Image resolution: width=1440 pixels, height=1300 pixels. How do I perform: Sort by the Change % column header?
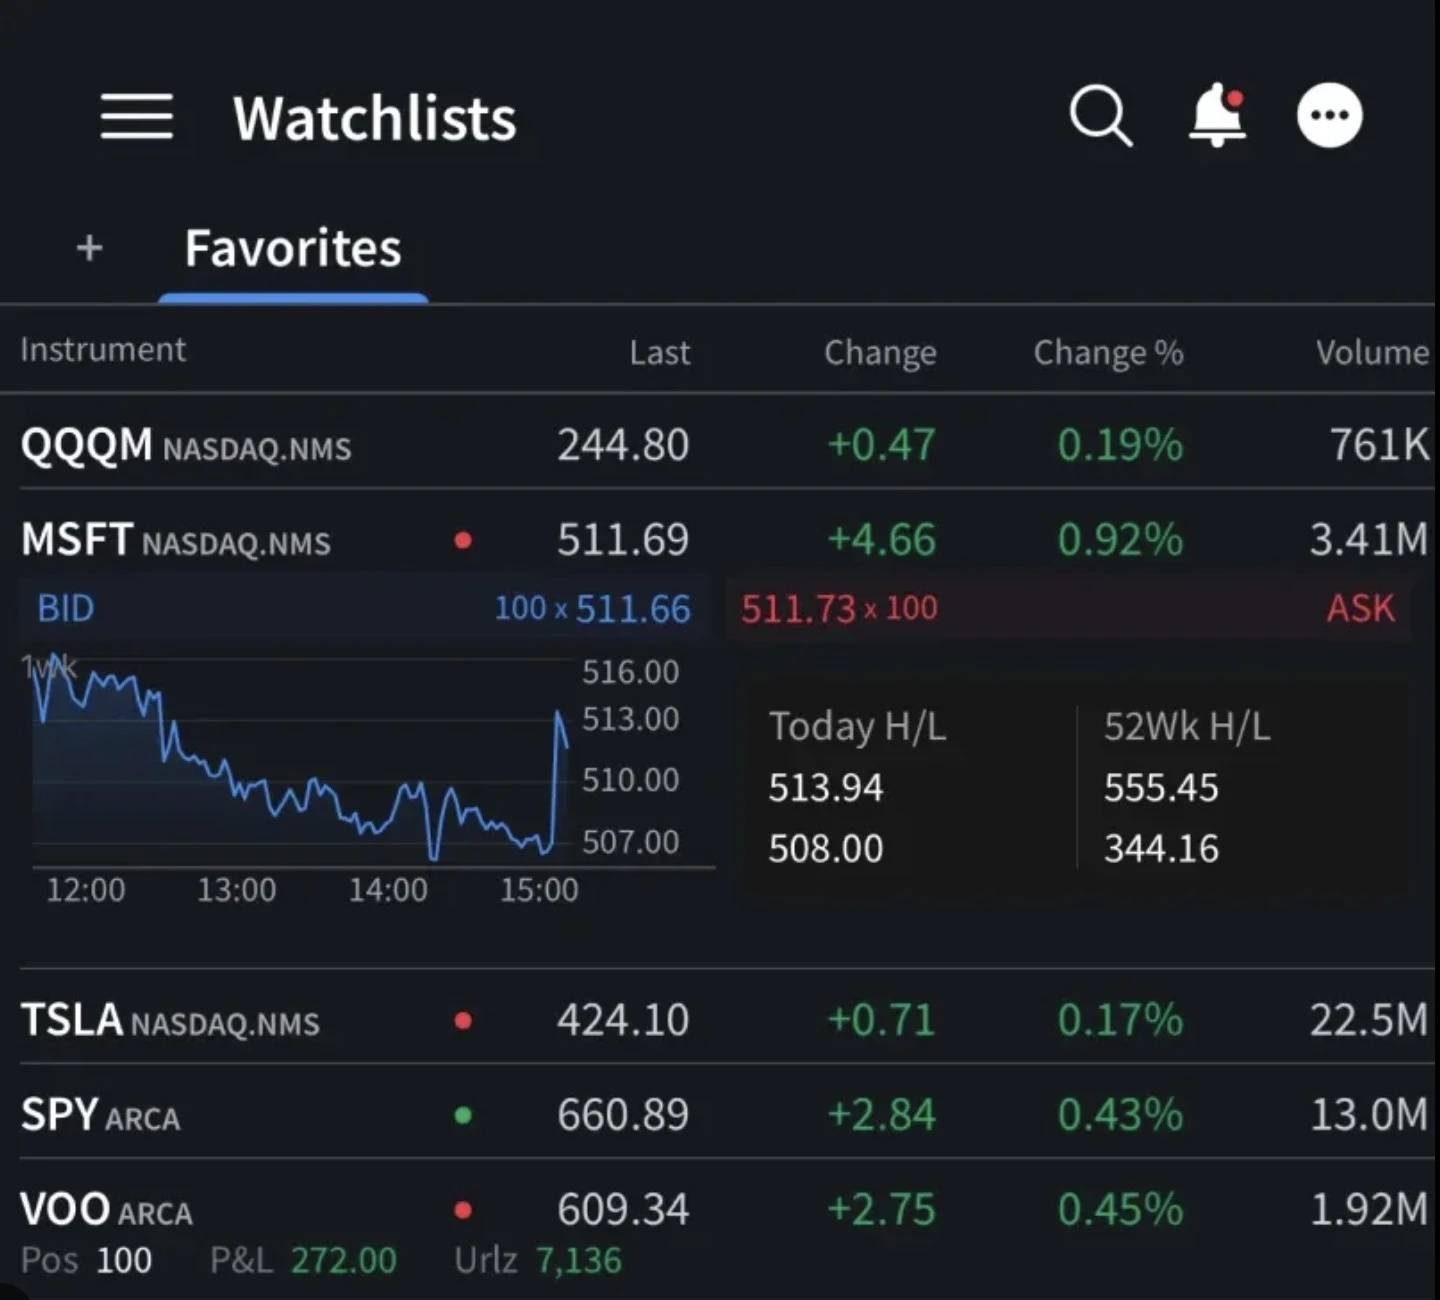[x=1108, y=352]
